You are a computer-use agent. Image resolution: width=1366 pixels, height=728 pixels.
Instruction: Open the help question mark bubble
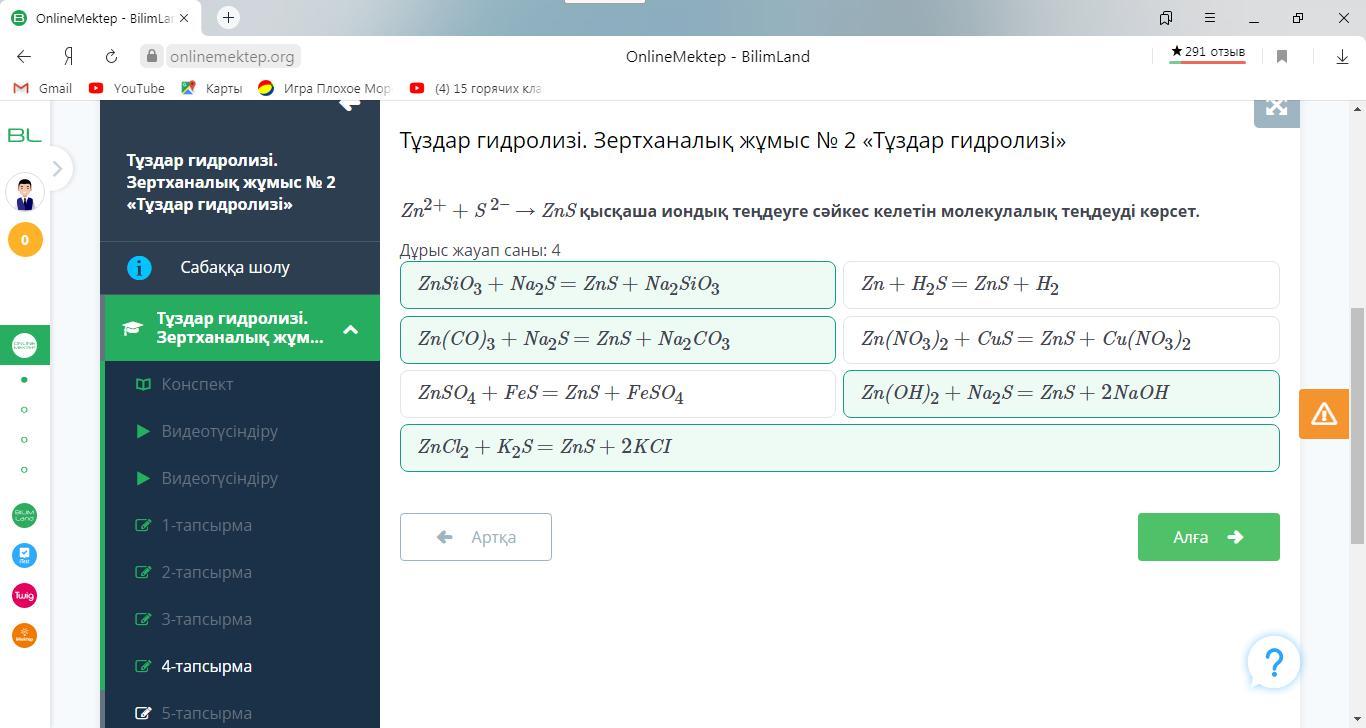(1273, 662)
